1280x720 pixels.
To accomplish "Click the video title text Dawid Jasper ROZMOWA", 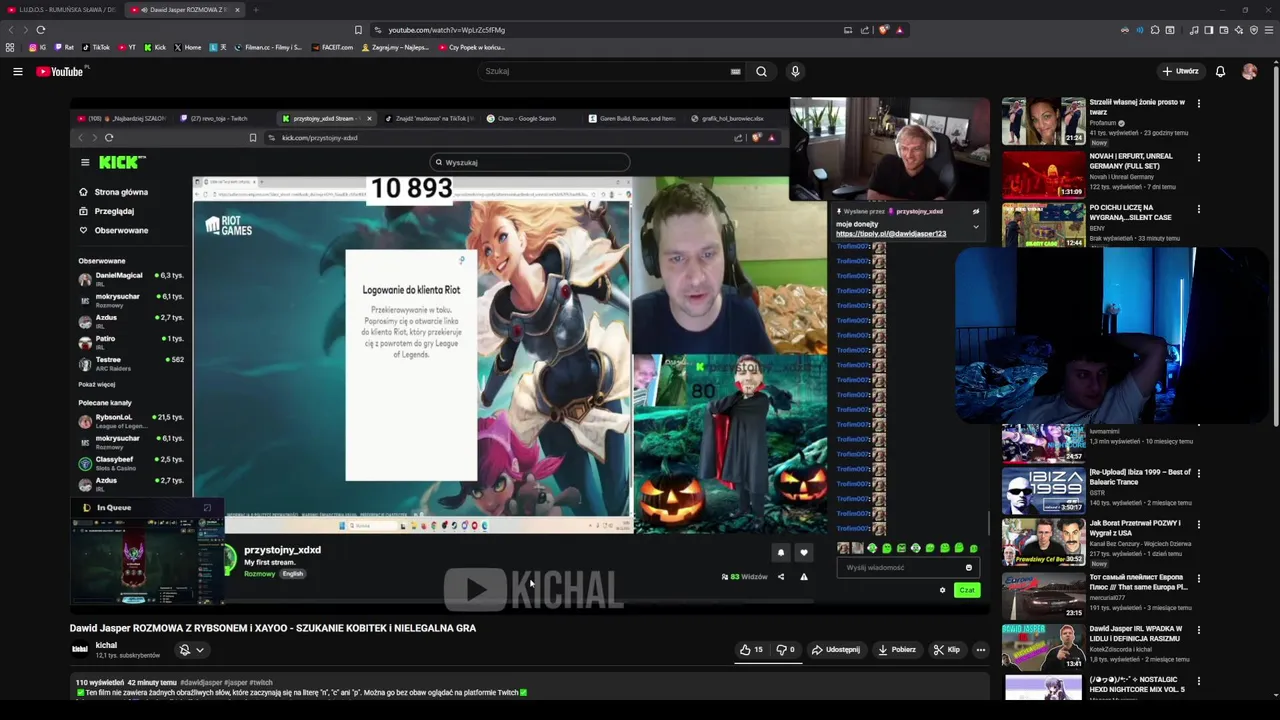I will pyautogui.click(x=272, y=628).
